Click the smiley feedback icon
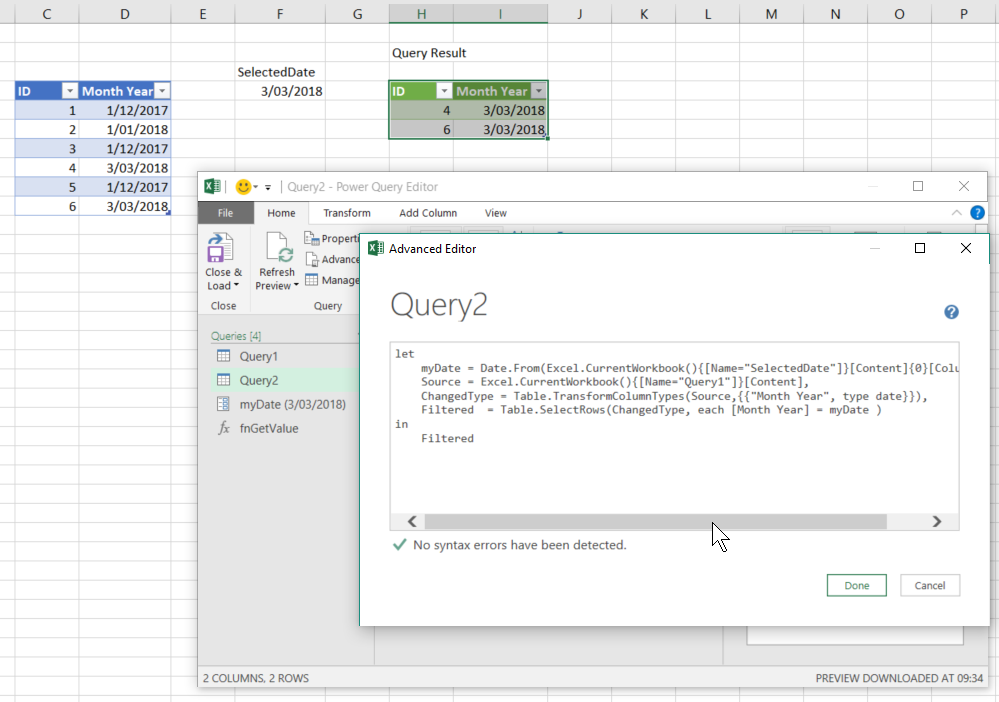Screen dimensions: 999x702 [x=243, y=187]
